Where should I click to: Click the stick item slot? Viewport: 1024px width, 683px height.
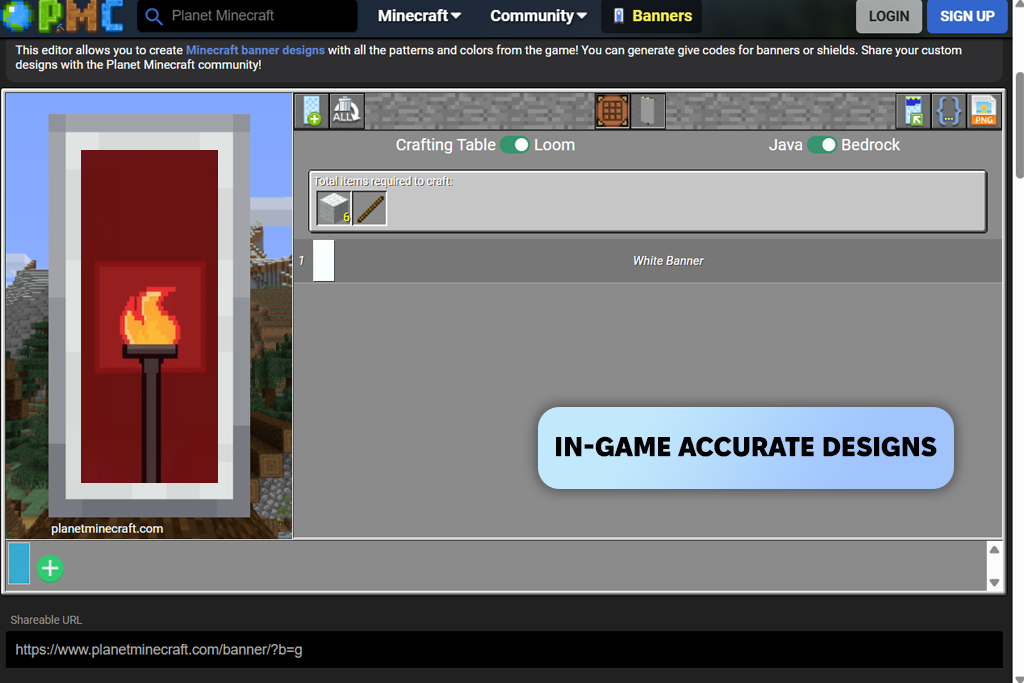pyautogui.click(x=370, y=208)
